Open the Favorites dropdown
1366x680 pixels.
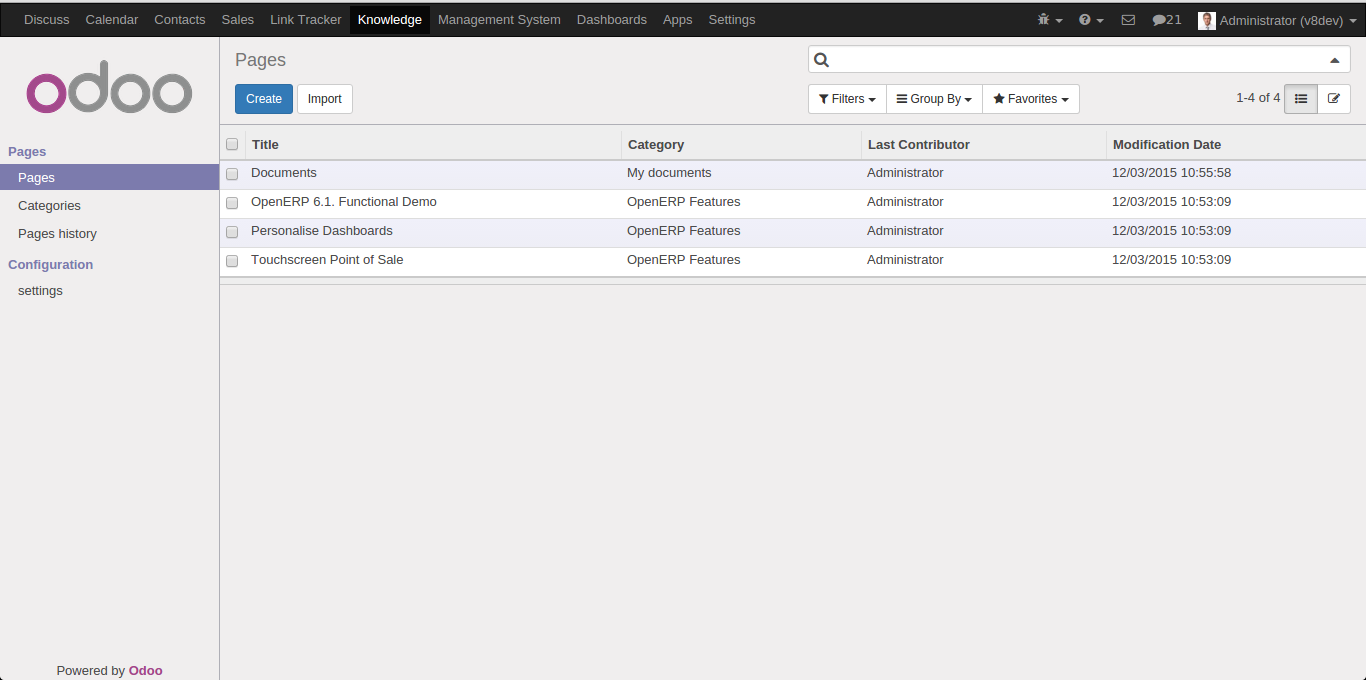tap(1030, 99)
